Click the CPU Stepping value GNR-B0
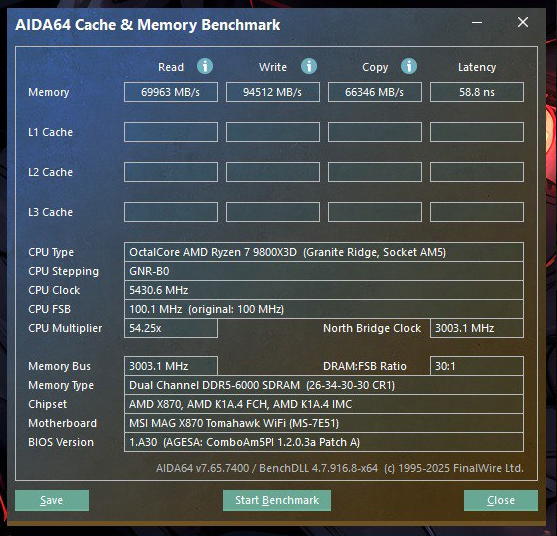 point(324,271)
